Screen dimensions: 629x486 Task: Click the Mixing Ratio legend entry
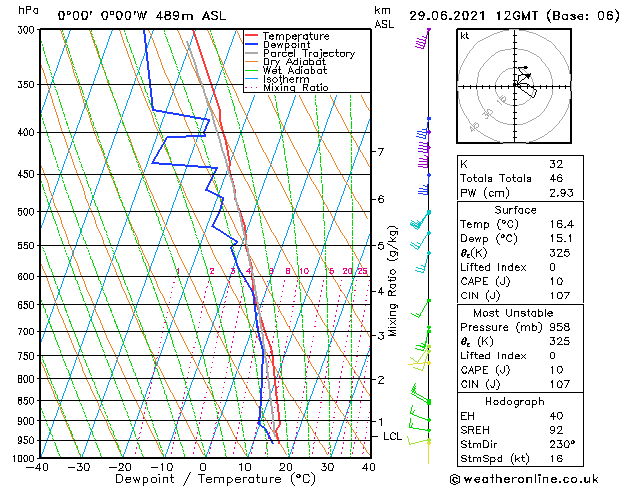pyautogui.click(x=287, y=87)
